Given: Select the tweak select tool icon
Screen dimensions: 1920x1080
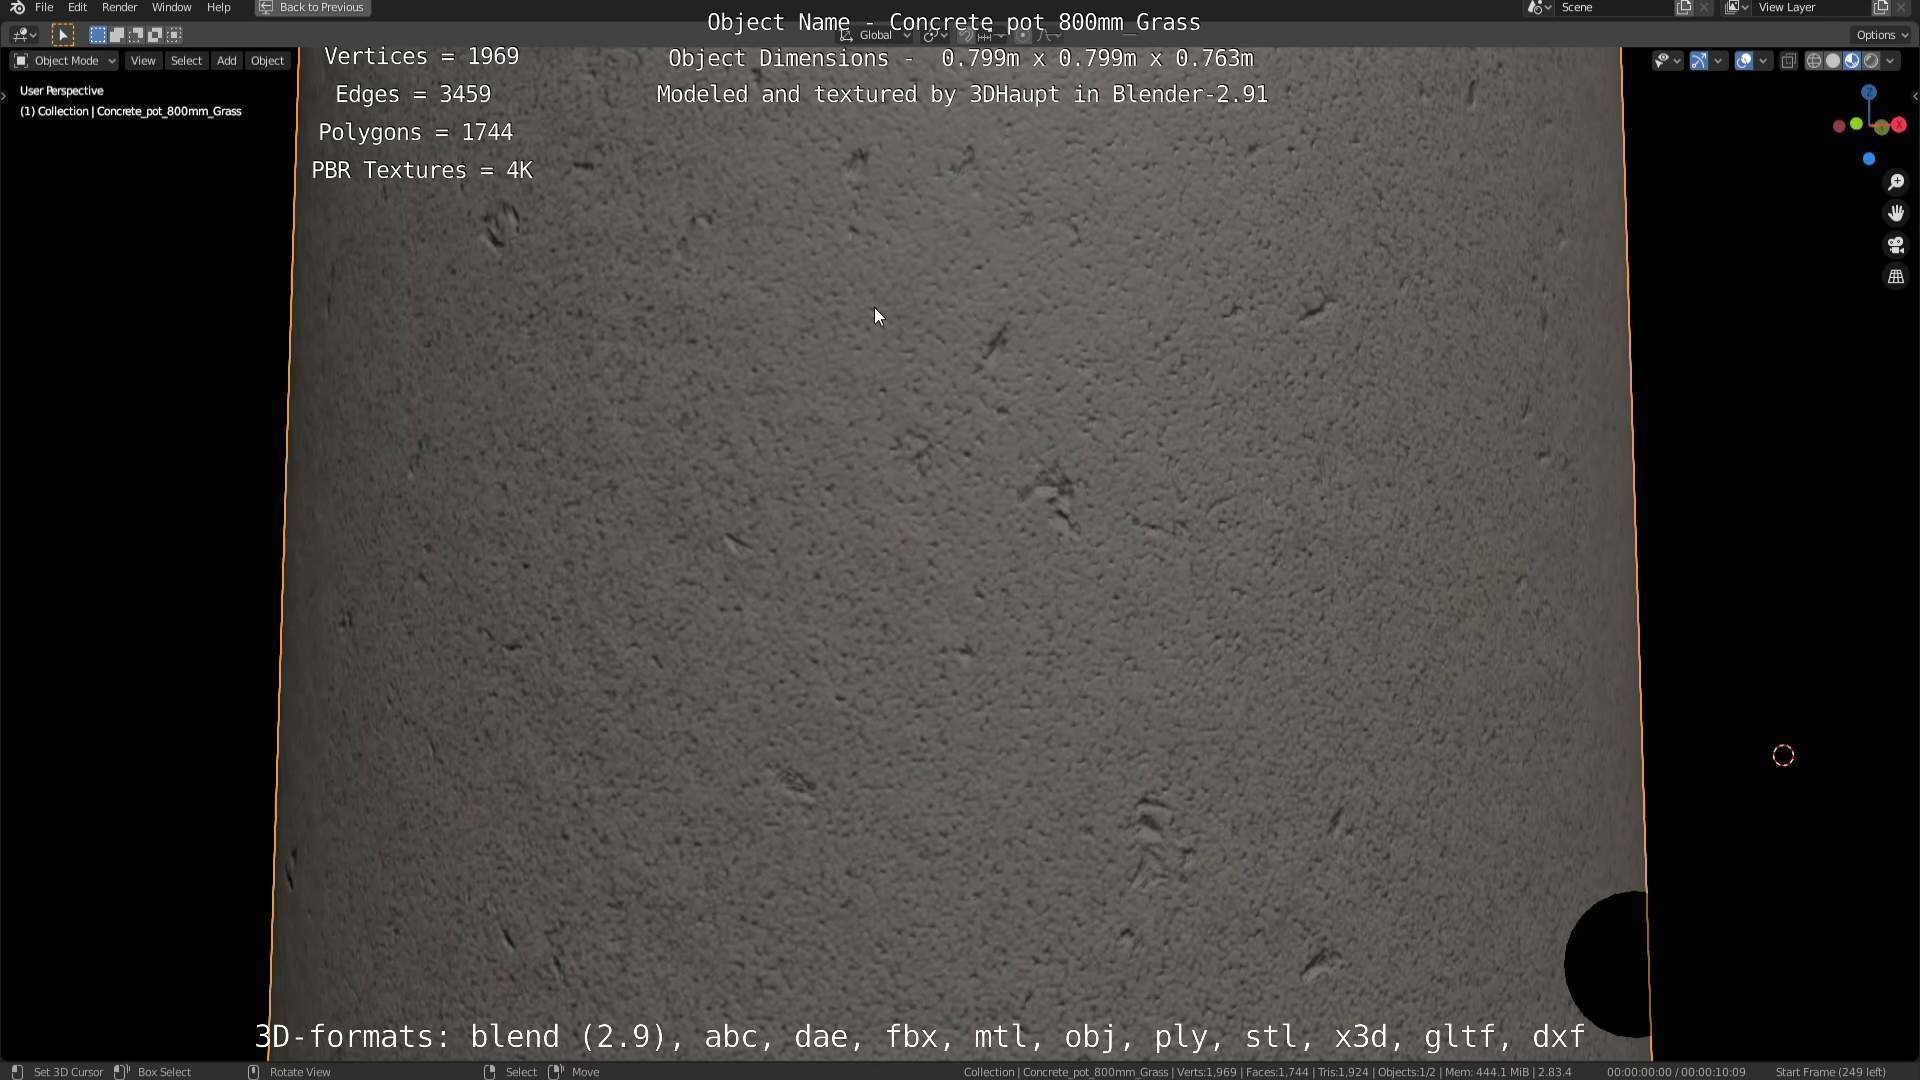Looking at the screenshot, I should pyautogui.click(x=62, y=35).
